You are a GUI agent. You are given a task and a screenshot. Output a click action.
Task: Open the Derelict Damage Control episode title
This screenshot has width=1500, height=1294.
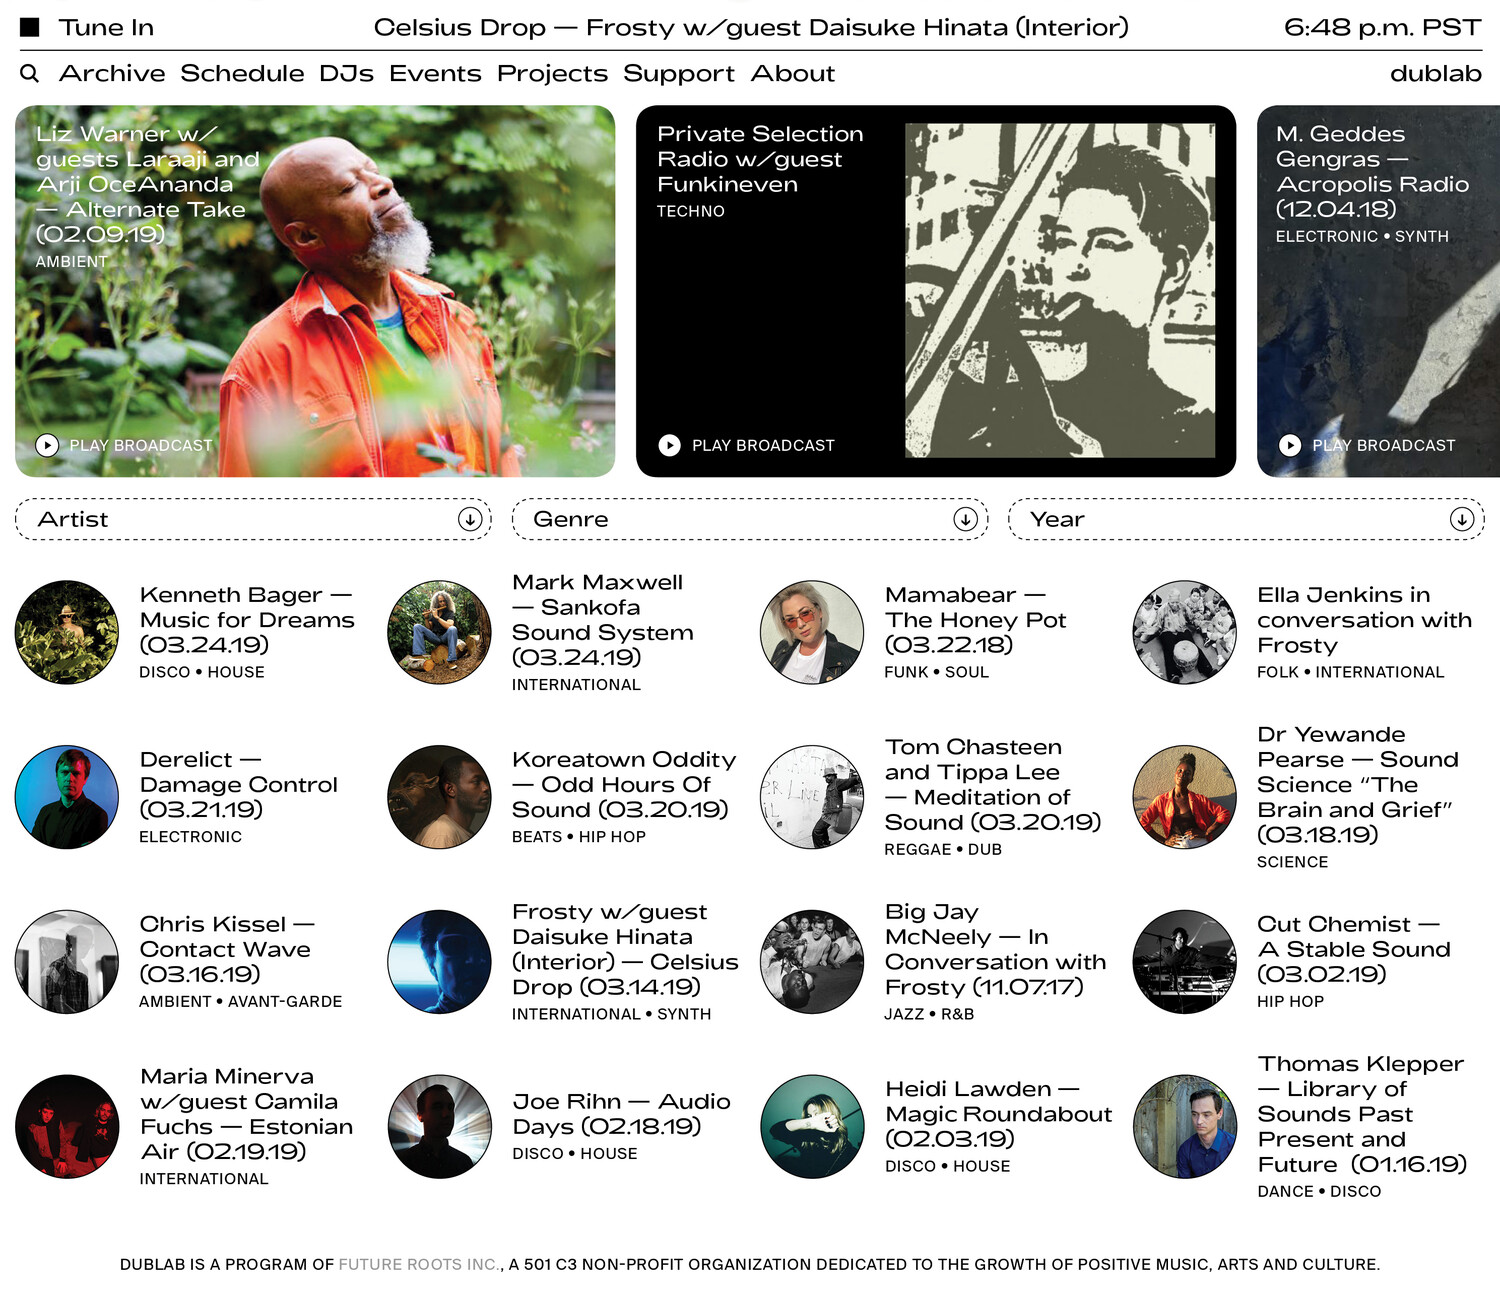(238, 784)
